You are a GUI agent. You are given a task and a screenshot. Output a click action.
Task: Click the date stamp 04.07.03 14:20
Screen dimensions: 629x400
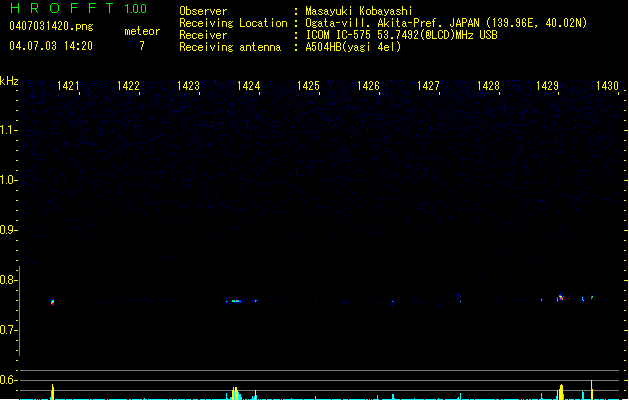(51, 46)
